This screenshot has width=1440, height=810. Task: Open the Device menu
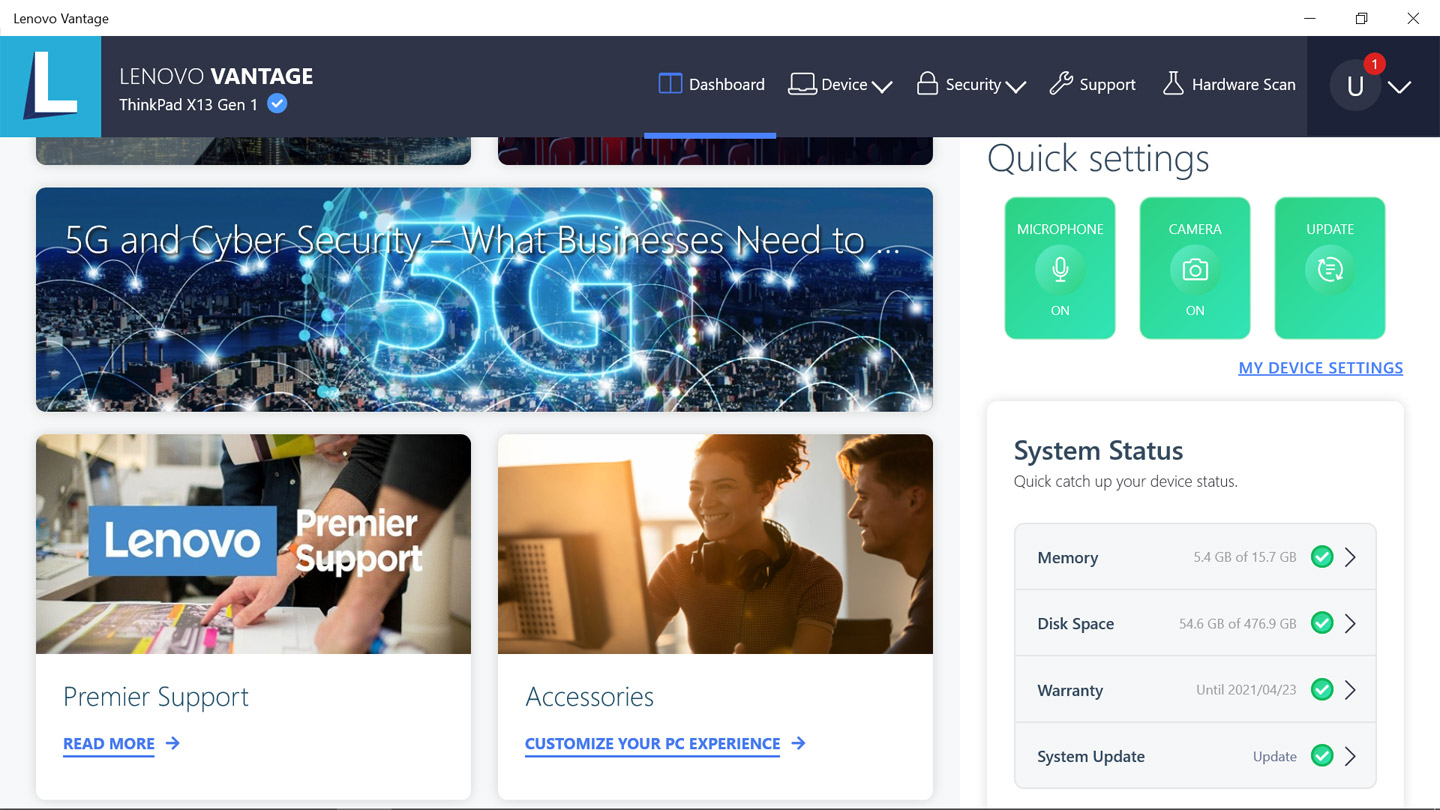(840, 85)
